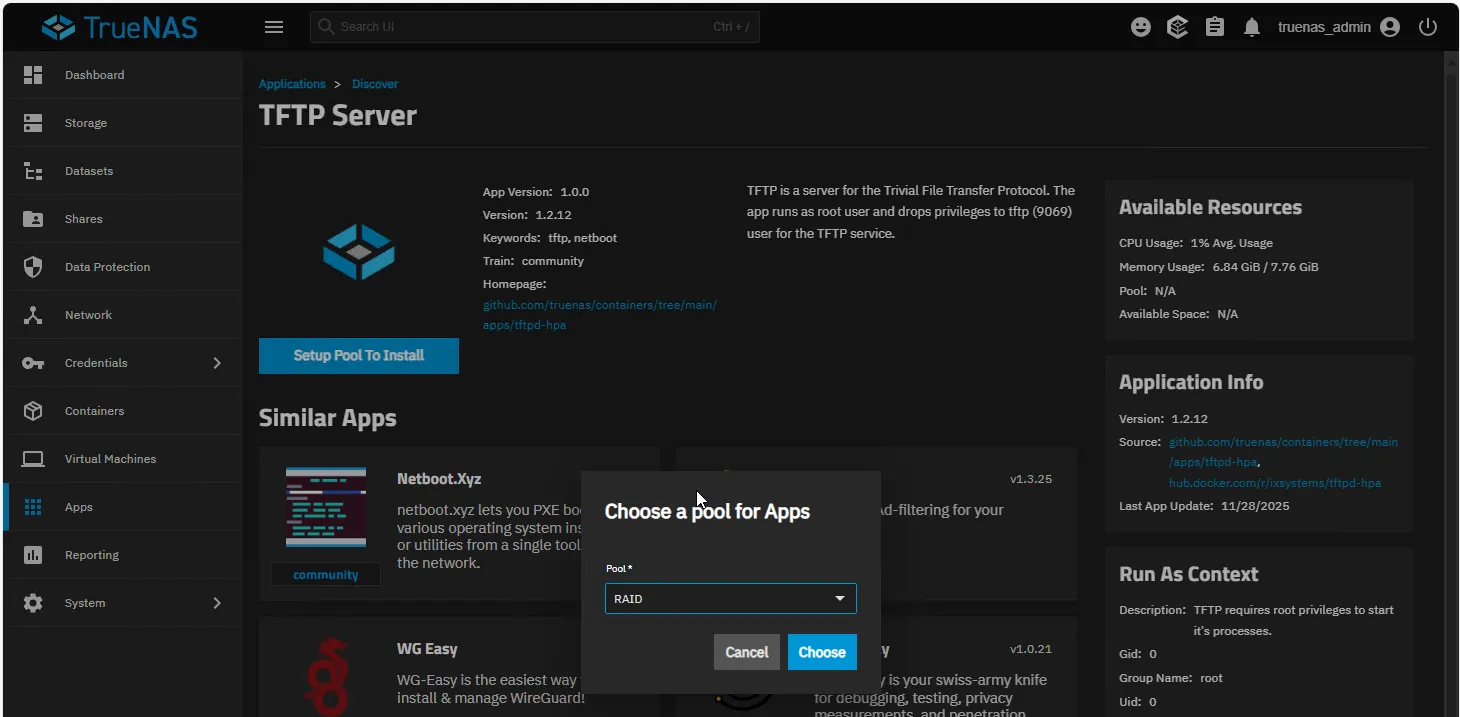
Task: Focus the Search UI input field
Action: click(x=520, y=27)
